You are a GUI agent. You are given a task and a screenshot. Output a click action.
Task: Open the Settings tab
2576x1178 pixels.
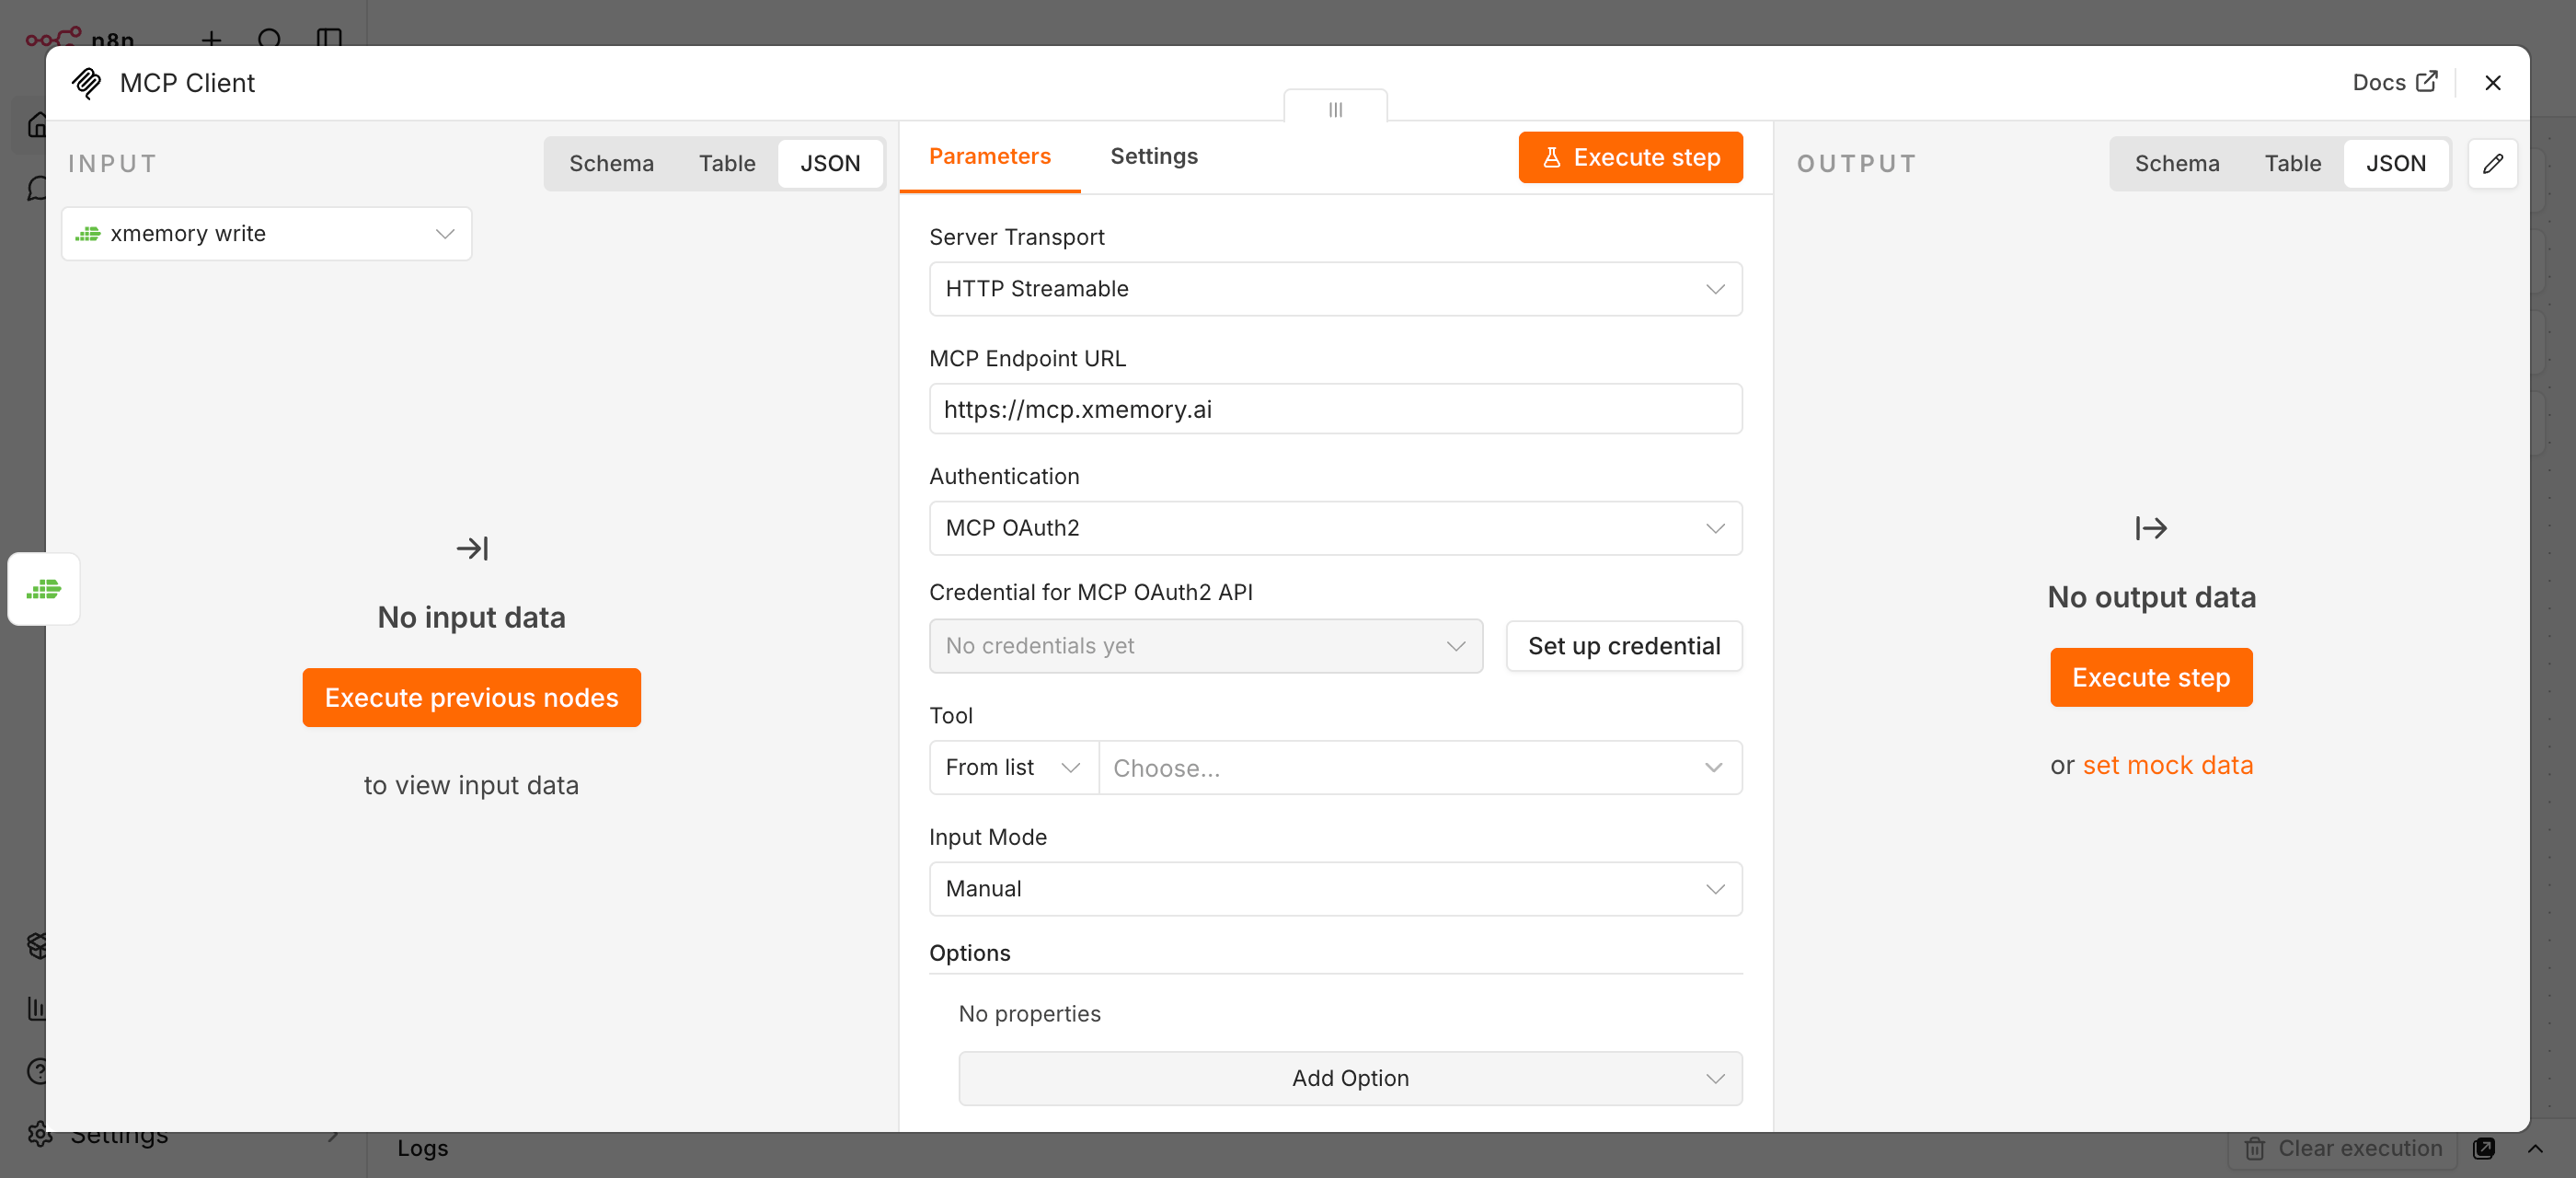point(1153,156)
